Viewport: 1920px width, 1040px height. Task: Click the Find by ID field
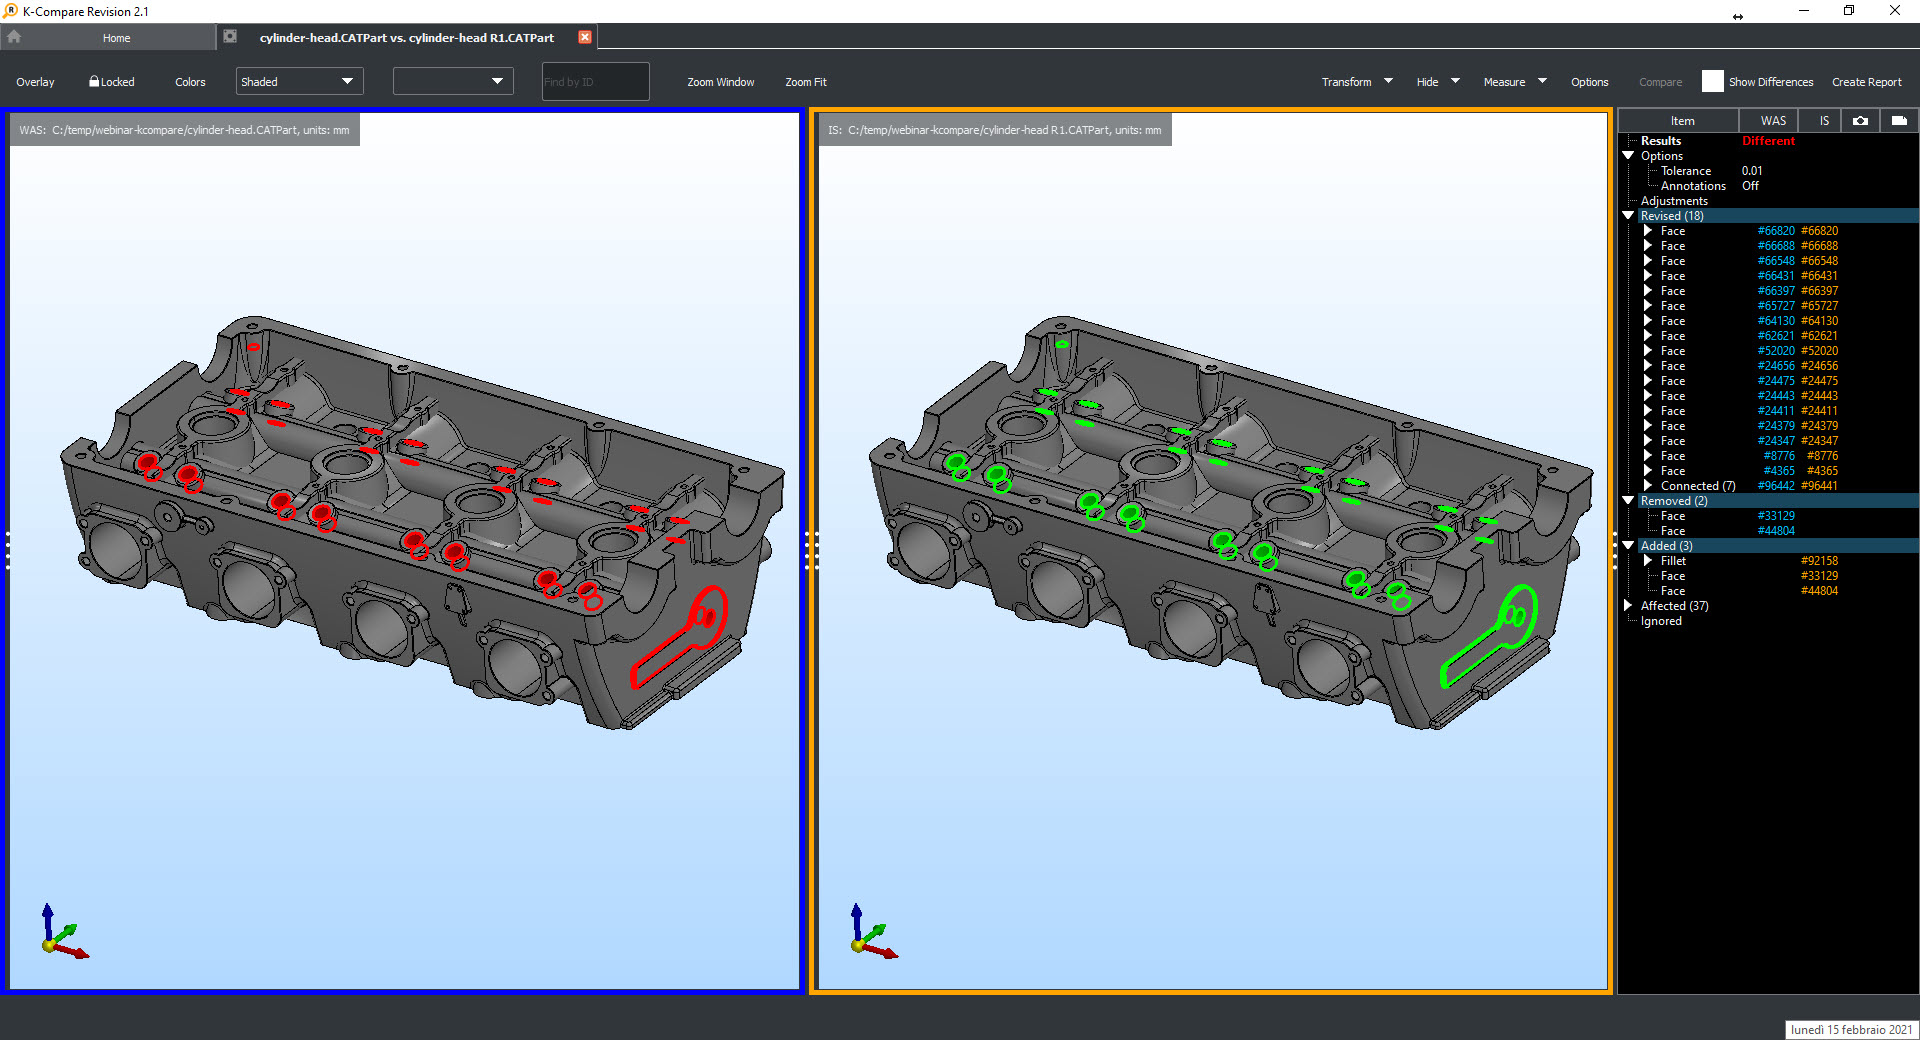tap(595, 81)
